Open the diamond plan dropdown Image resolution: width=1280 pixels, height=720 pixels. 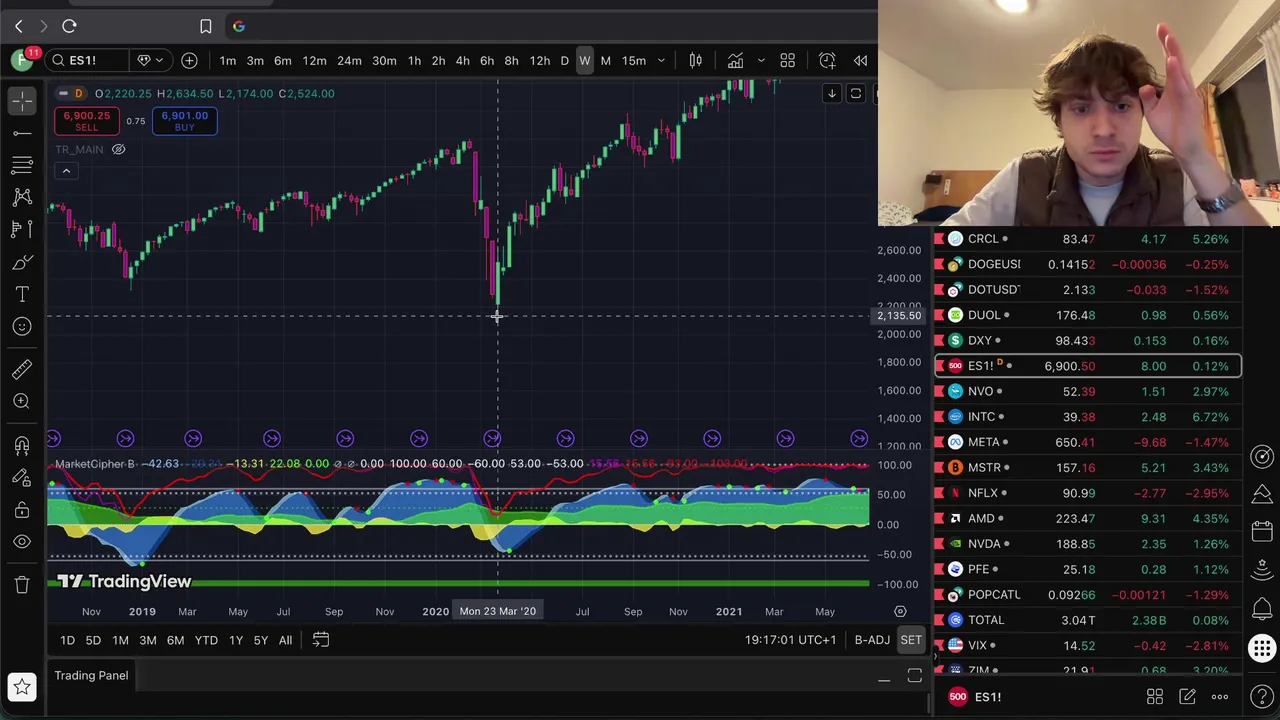click(x=149, y=60)
